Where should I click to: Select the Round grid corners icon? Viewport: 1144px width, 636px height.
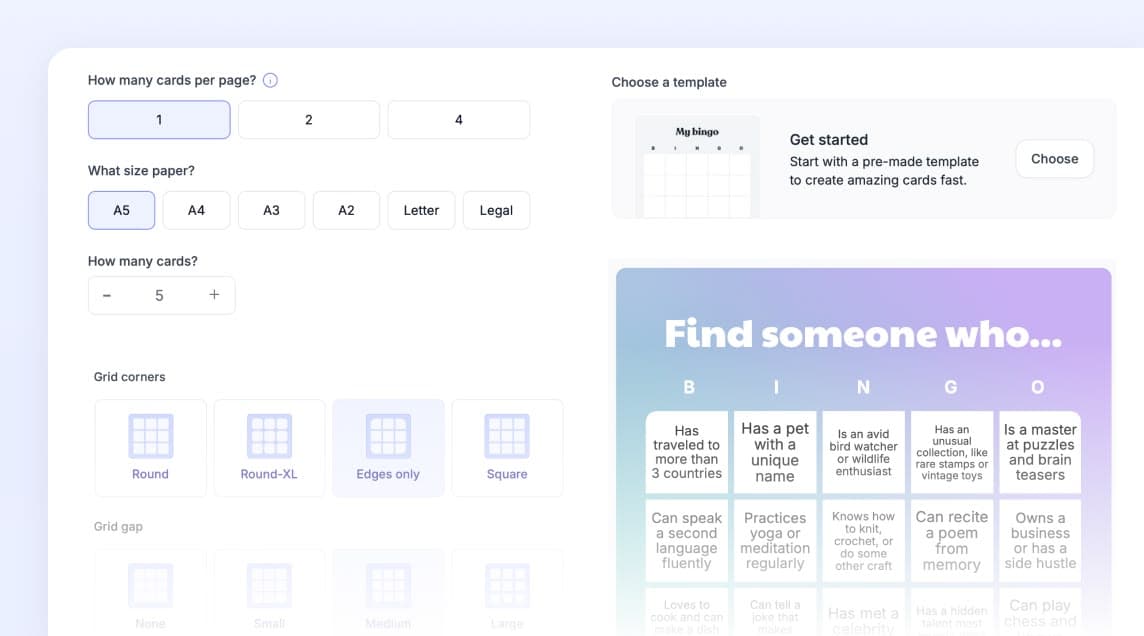(x=150, y=437)
